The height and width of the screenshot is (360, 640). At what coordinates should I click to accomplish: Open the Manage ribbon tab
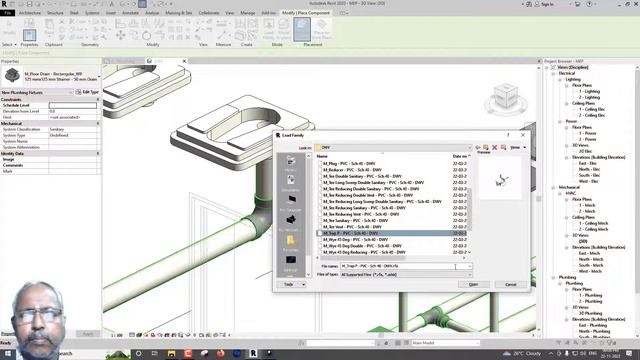coord(247,13)
